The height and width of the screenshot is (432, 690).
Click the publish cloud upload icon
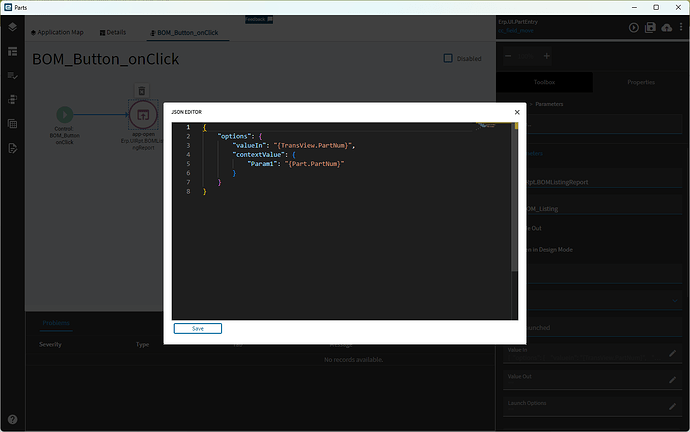point(667,28)
